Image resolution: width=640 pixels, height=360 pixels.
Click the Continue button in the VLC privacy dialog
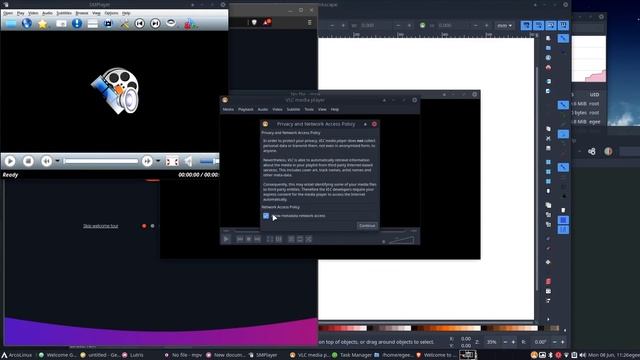pos(367,226)
